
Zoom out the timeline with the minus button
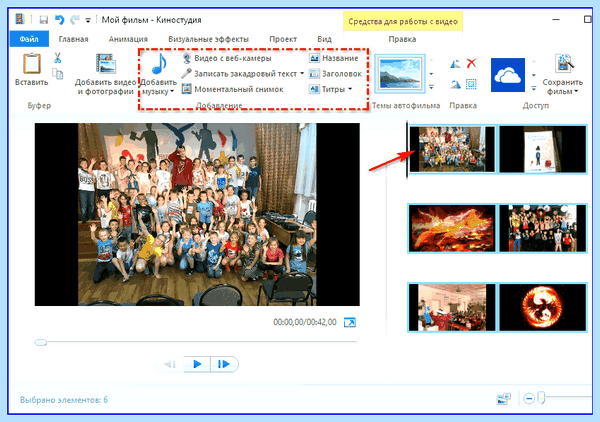click(529, 399)
